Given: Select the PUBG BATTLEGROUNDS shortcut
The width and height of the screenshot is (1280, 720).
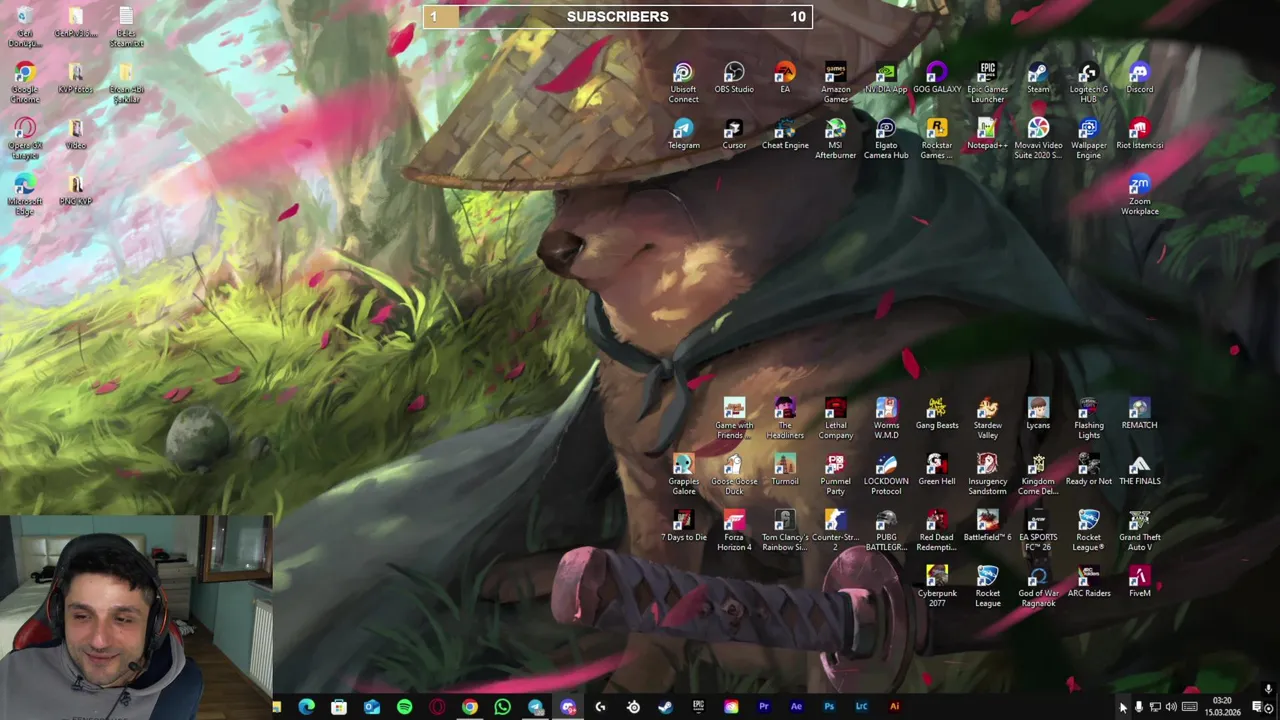Looking at the screenshot, I should (x=886, y=530).
